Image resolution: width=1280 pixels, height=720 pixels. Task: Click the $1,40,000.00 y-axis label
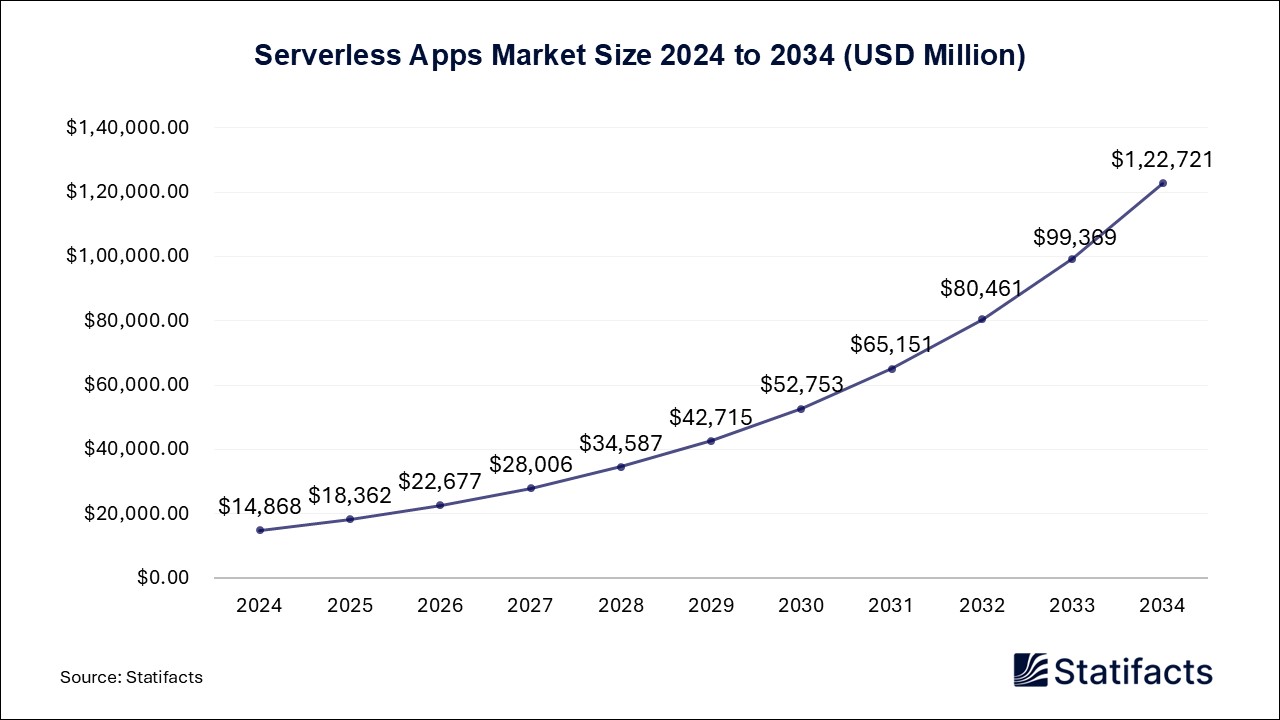[128, 128]
